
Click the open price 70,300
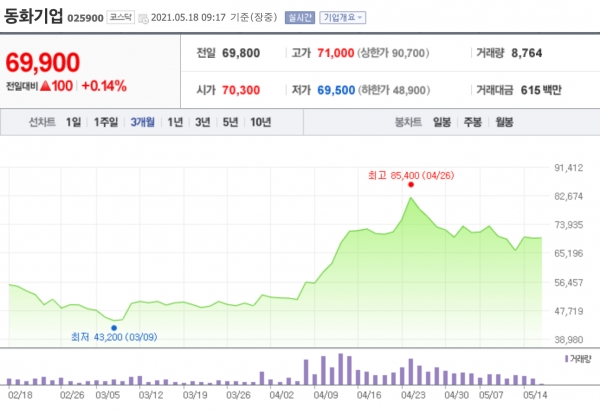pyautogui.click(x=241, y=90)
